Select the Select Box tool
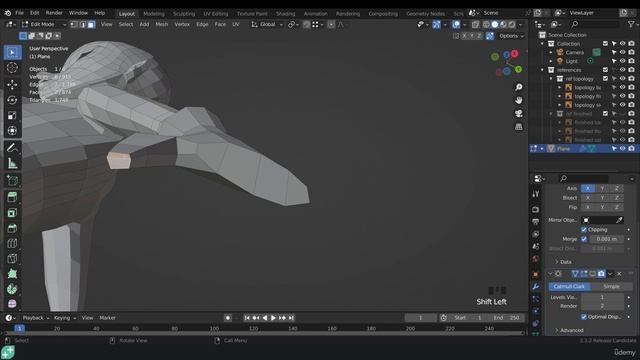The height and width of the screenshot is (360, 640). point(12,52)
